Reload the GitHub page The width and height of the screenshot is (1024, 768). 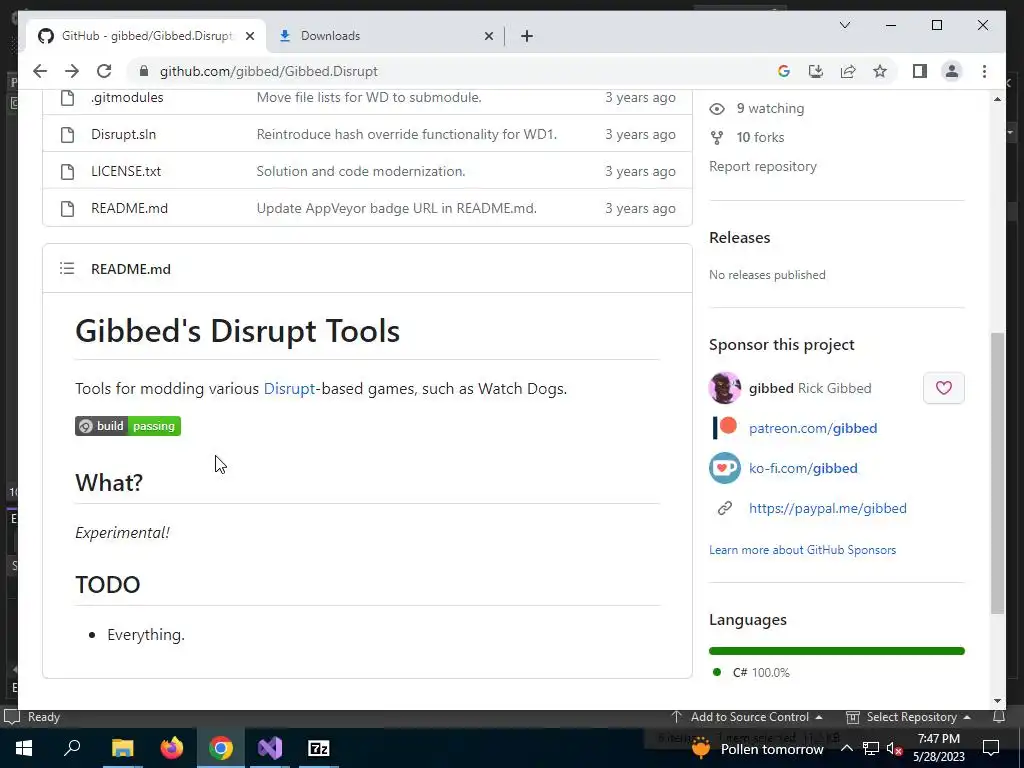point(104,71)
